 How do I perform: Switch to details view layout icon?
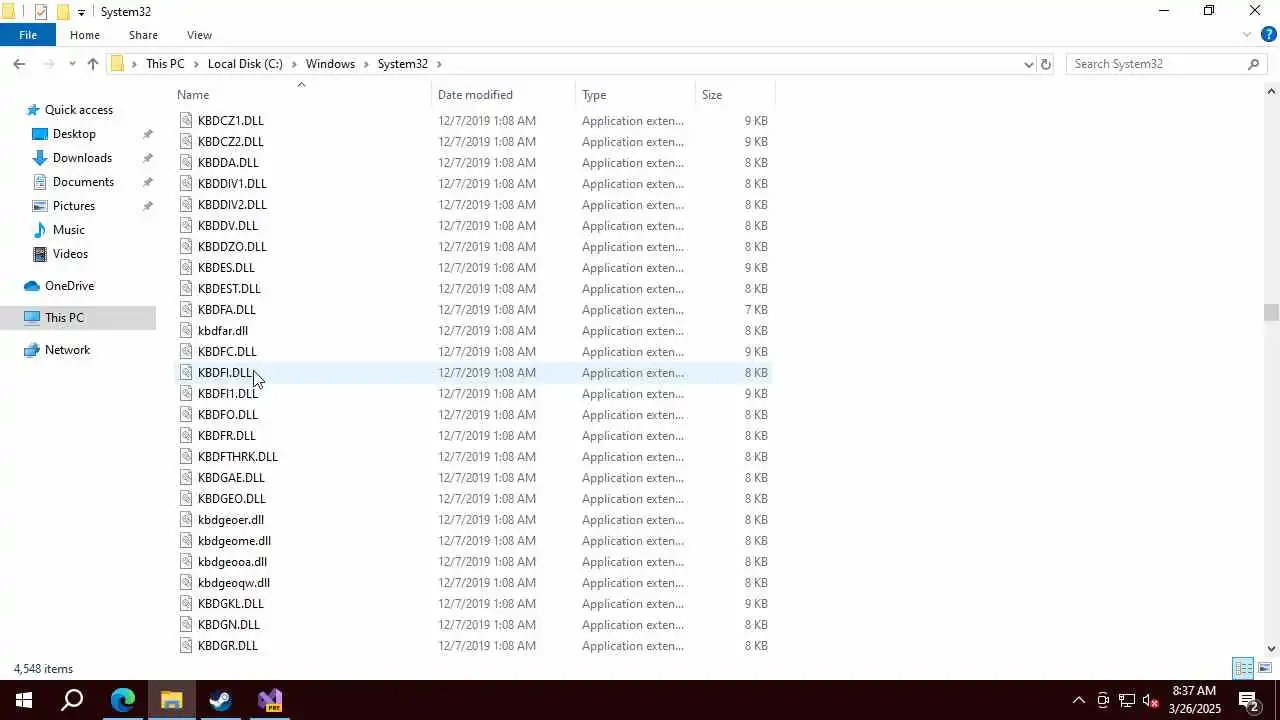(x=1243, y=668)
